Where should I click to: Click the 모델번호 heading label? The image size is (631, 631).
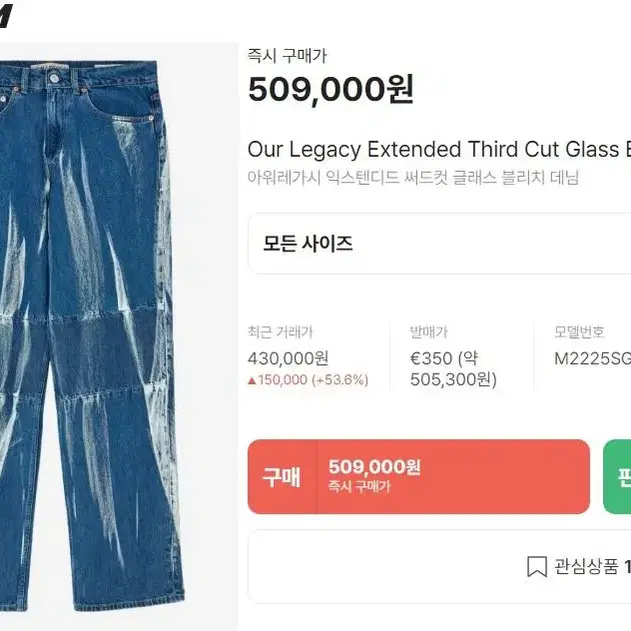(x=579, y=332)
